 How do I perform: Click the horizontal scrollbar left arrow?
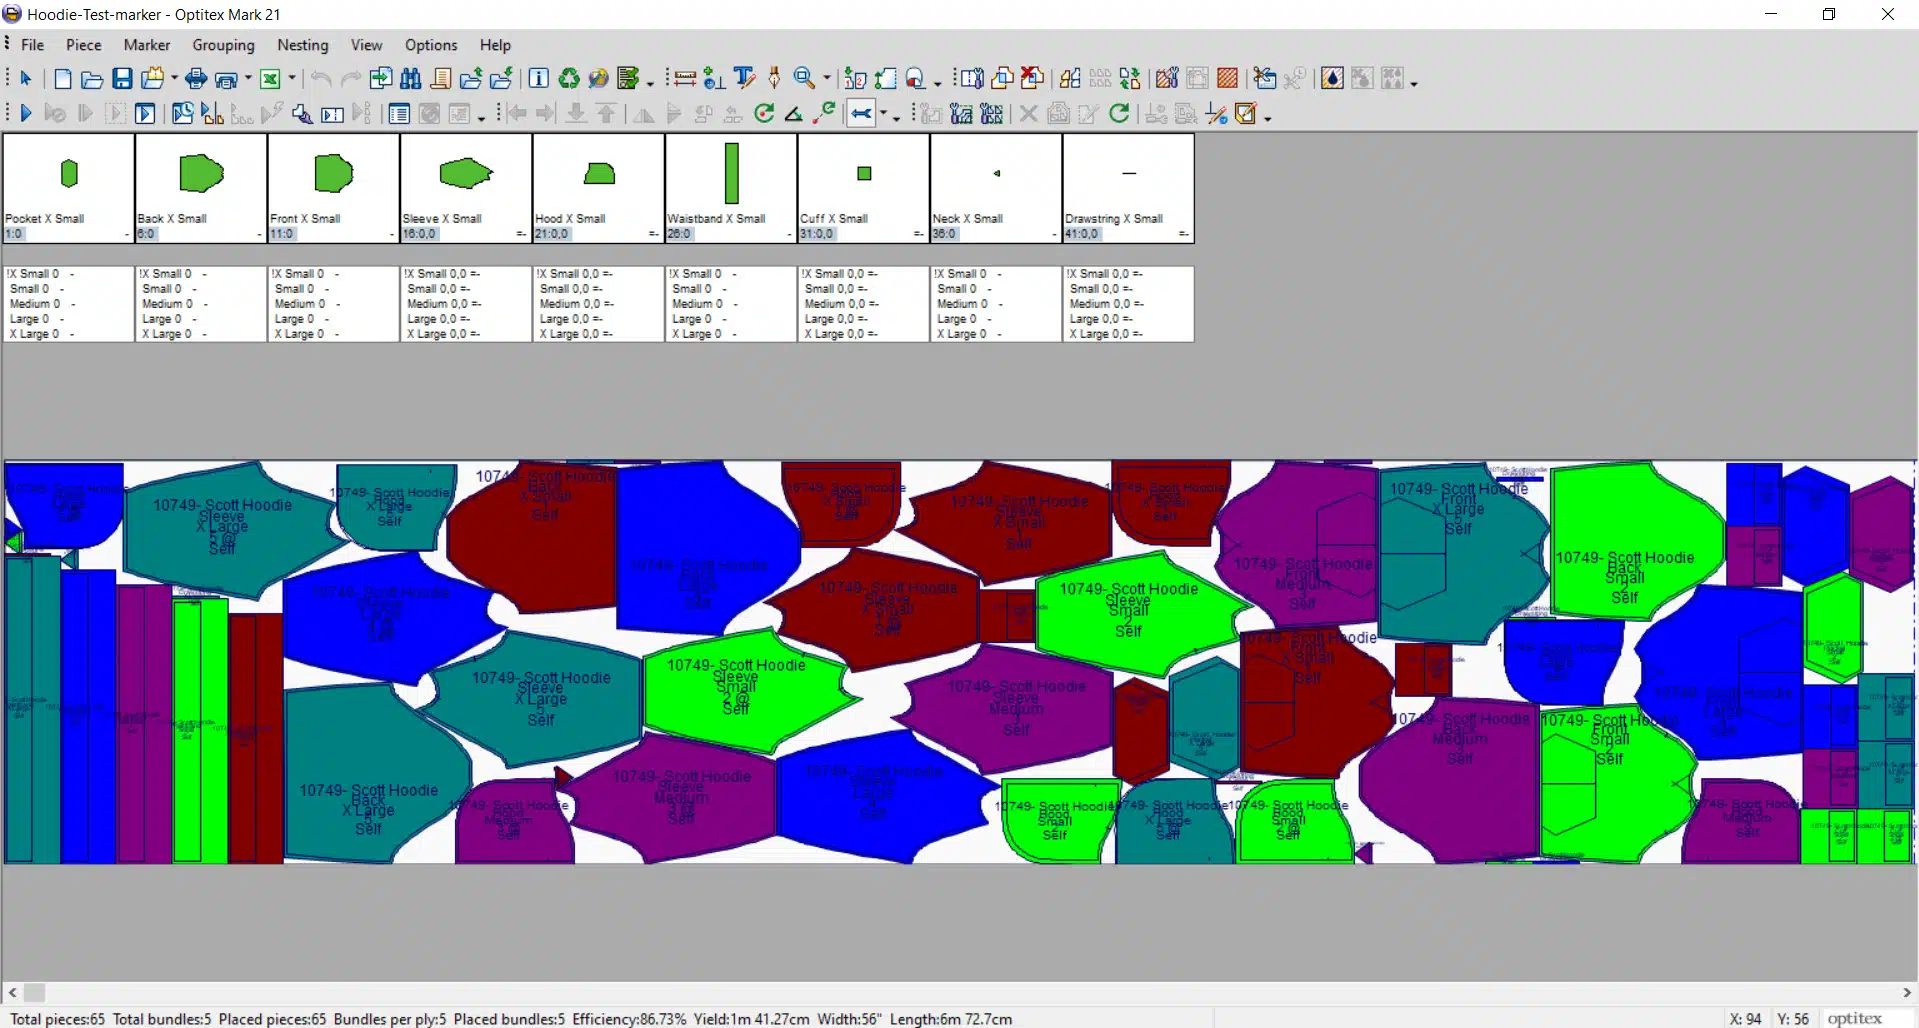(12, 992)
